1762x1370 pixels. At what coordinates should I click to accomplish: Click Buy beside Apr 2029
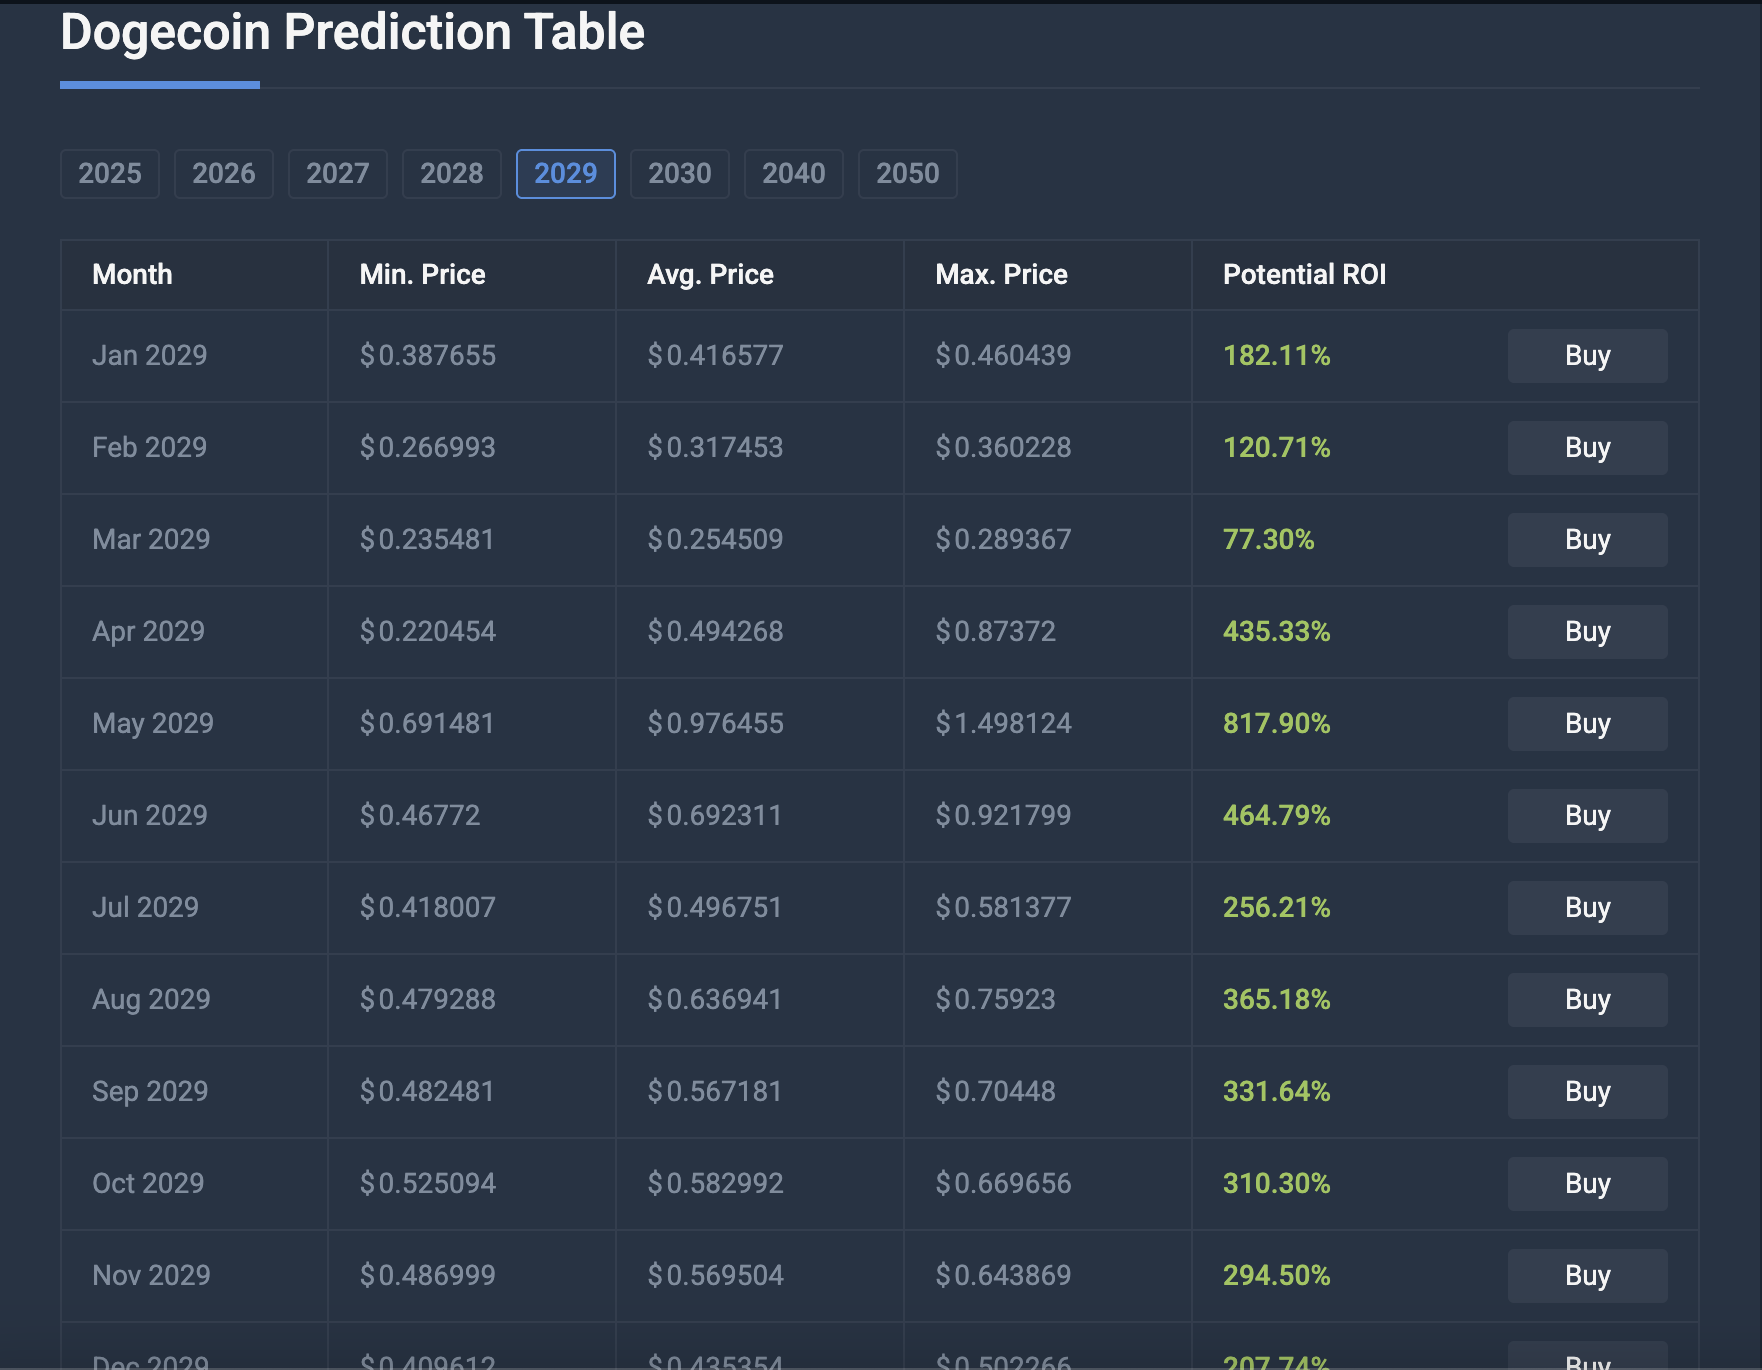click(x=1587, y=631)
